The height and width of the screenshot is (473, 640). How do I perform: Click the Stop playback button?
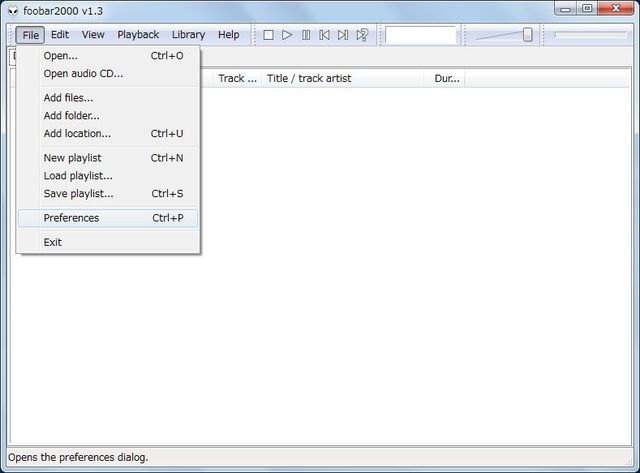click(x=268, y=35)
